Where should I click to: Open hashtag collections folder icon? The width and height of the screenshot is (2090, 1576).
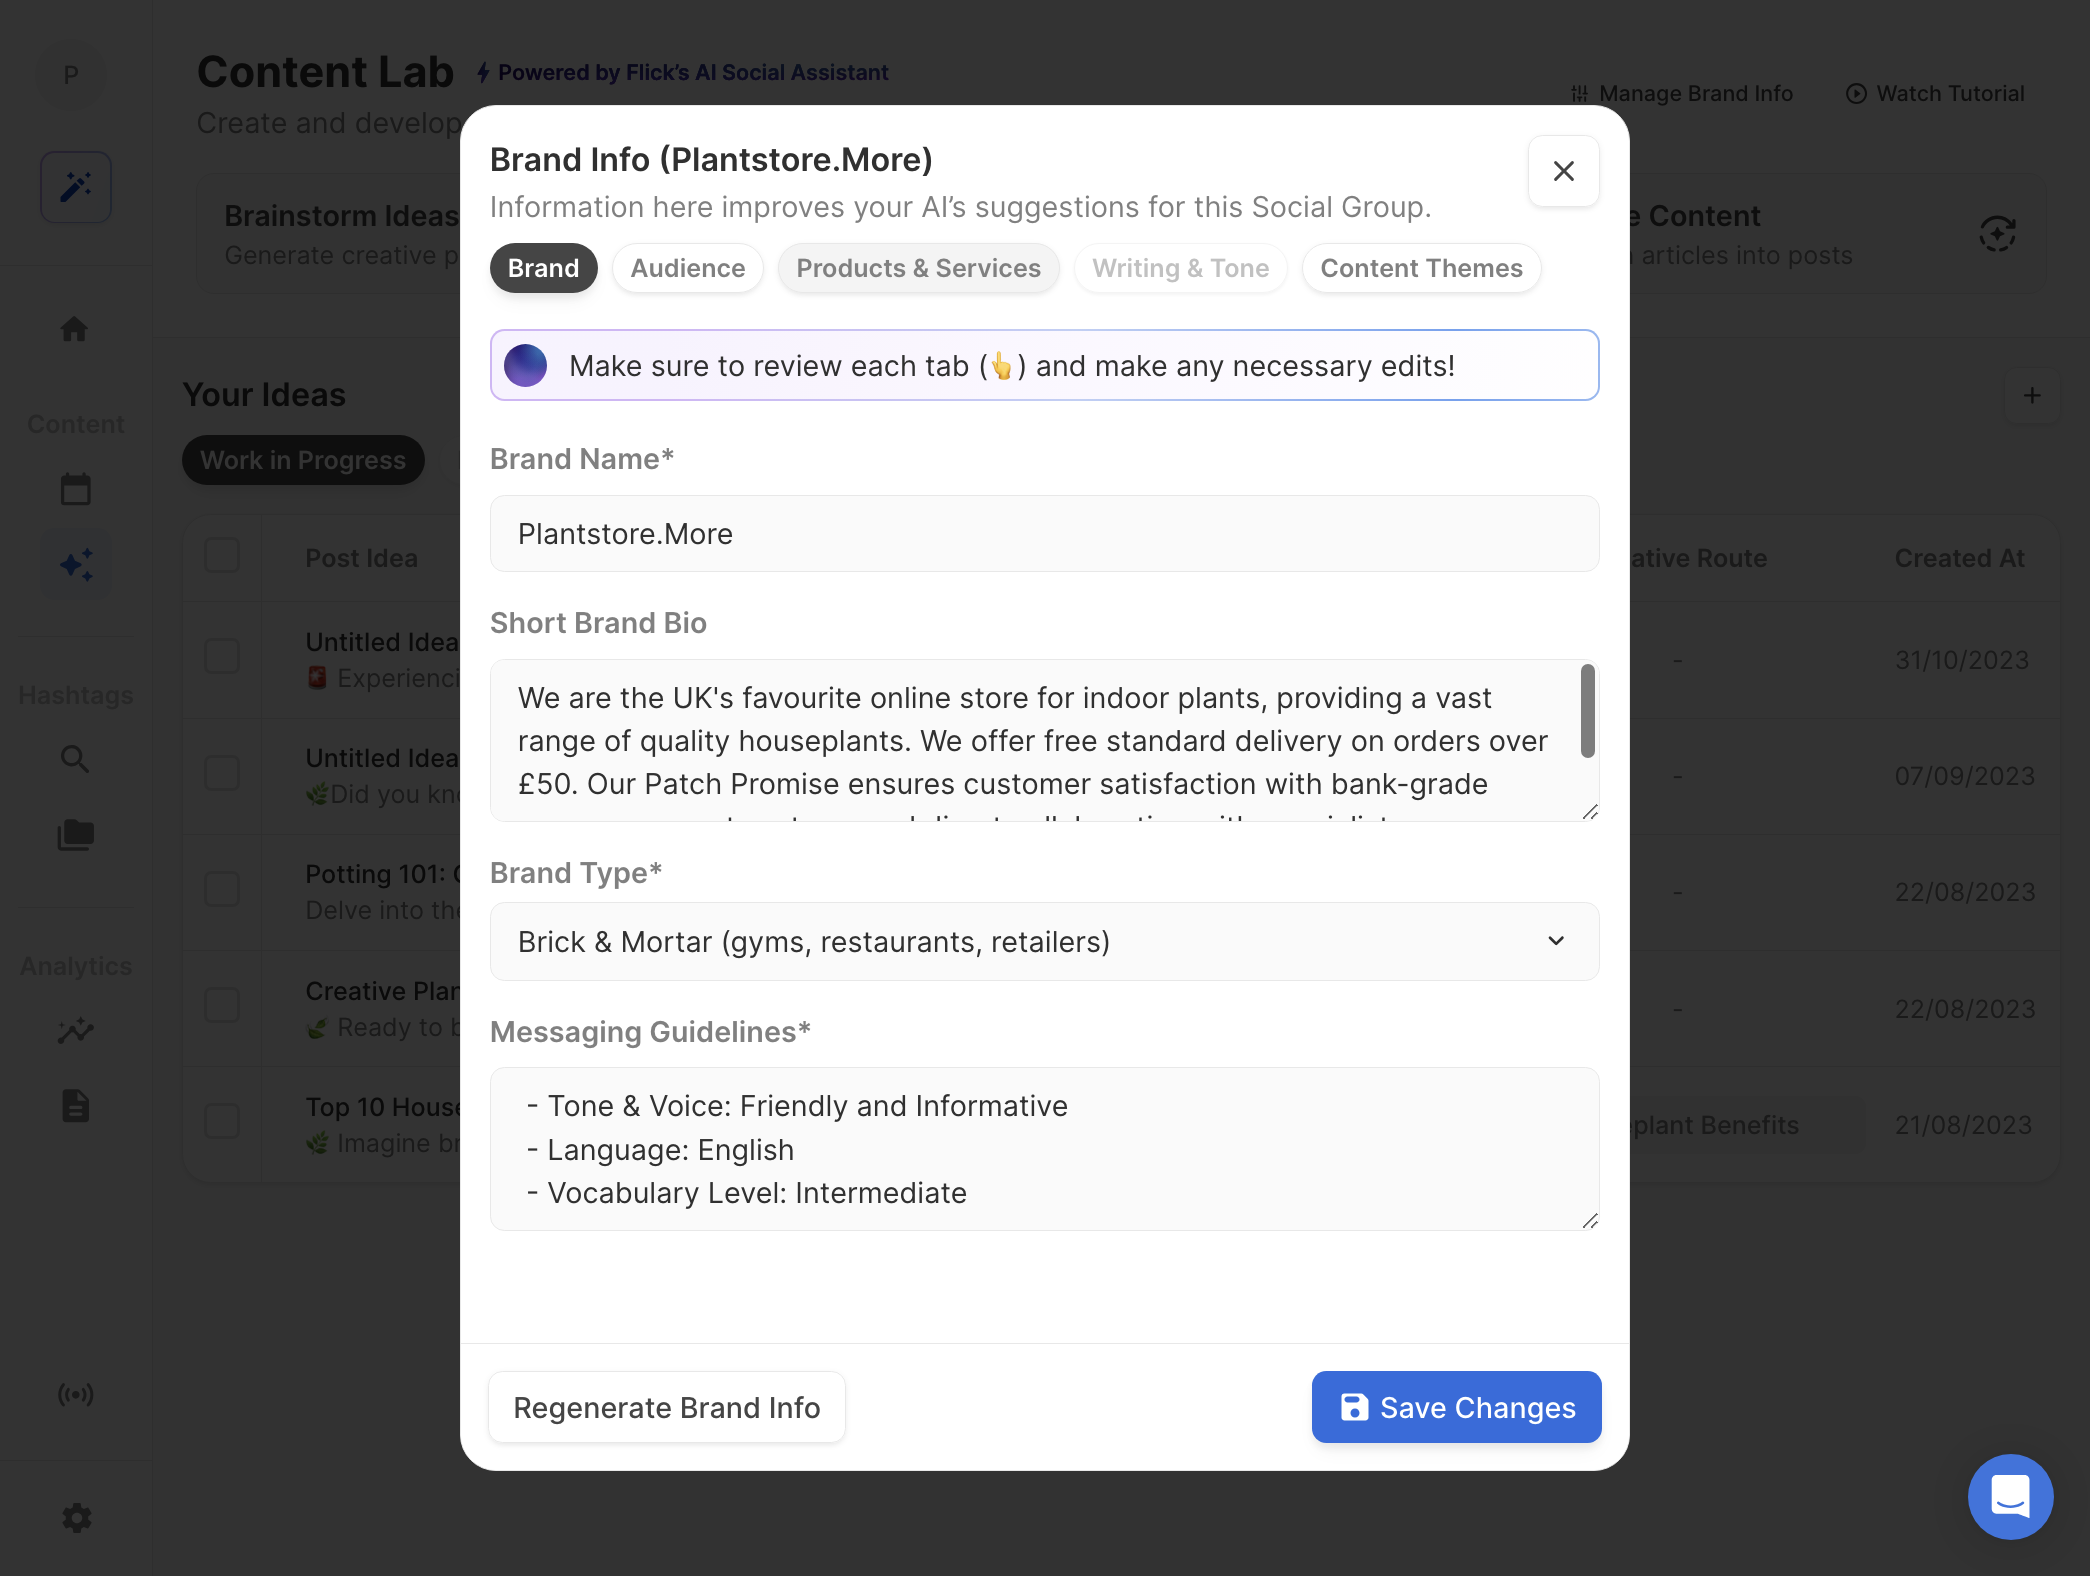tap(76, 835)
